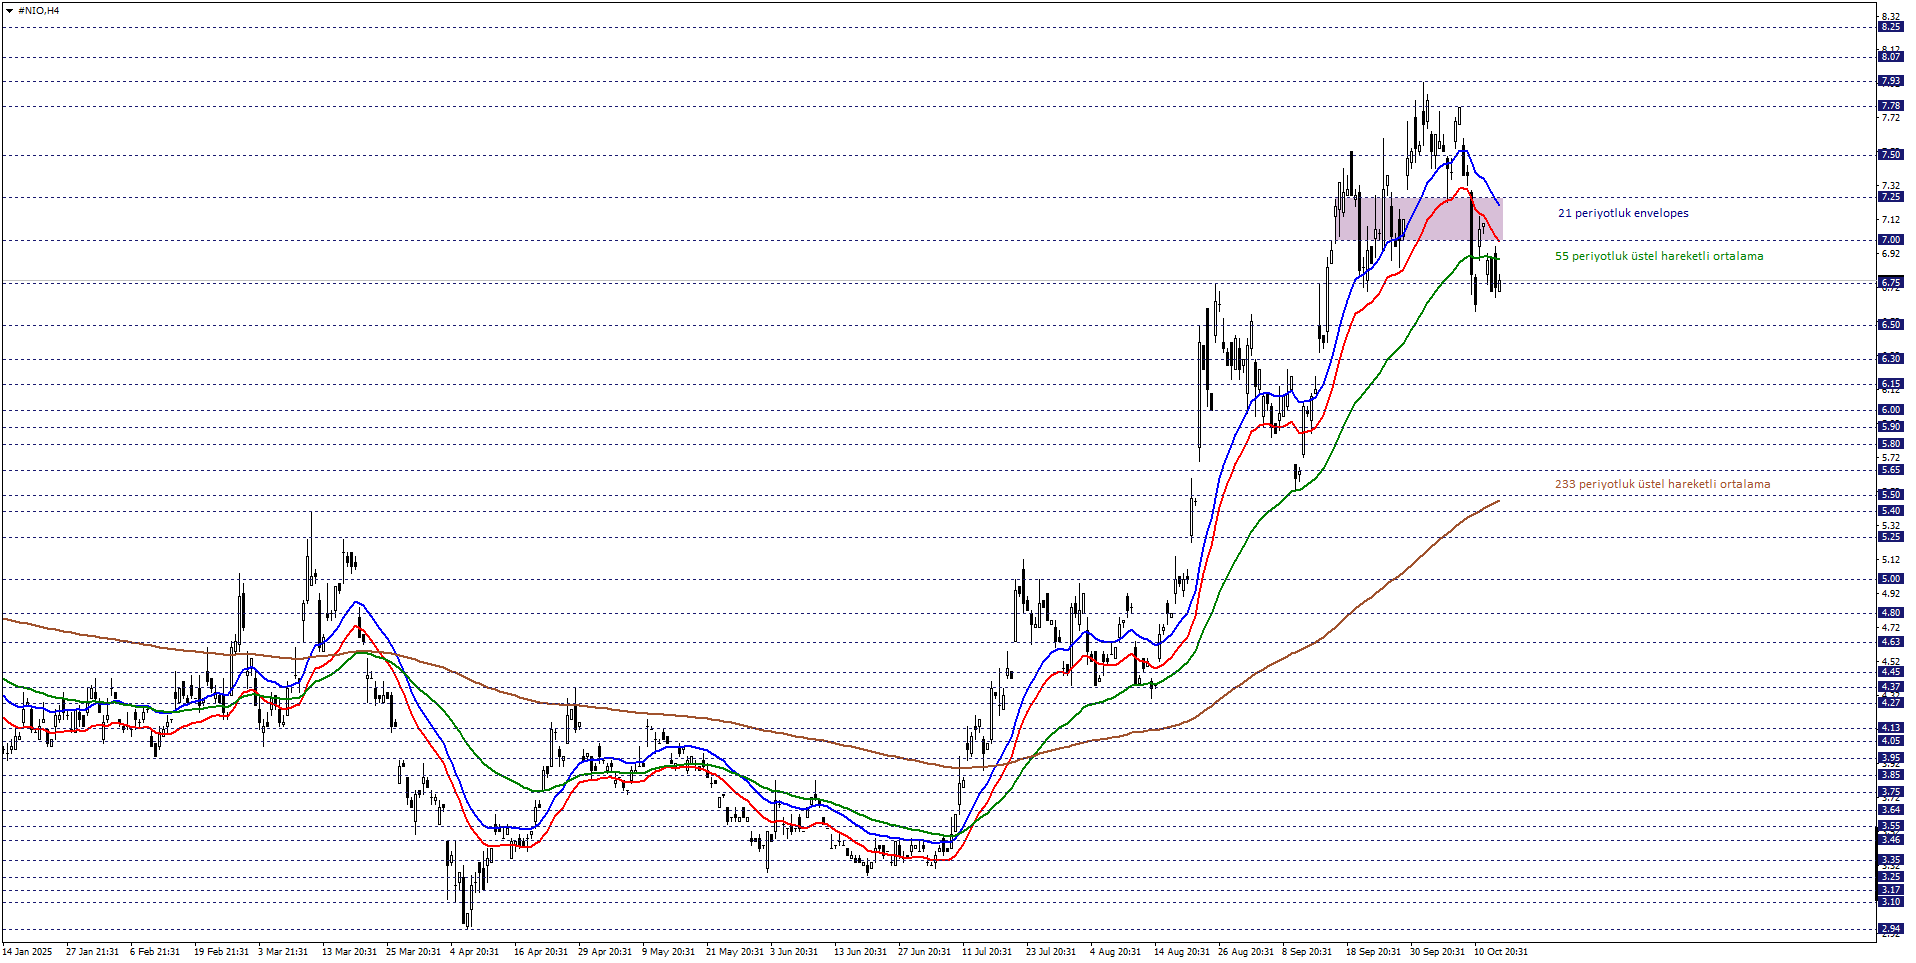This screenshot has width=1916, height=963.
Task: Click the 7.00 price level tag
Action: tap(1890, 240)
